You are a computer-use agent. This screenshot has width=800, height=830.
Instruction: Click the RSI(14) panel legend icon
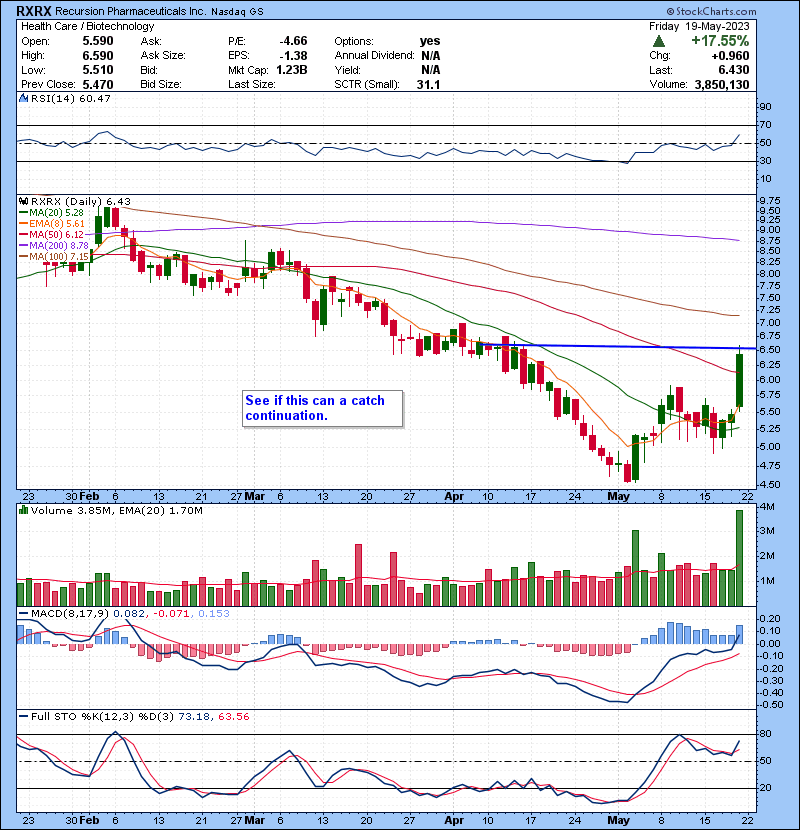[23, 98]
